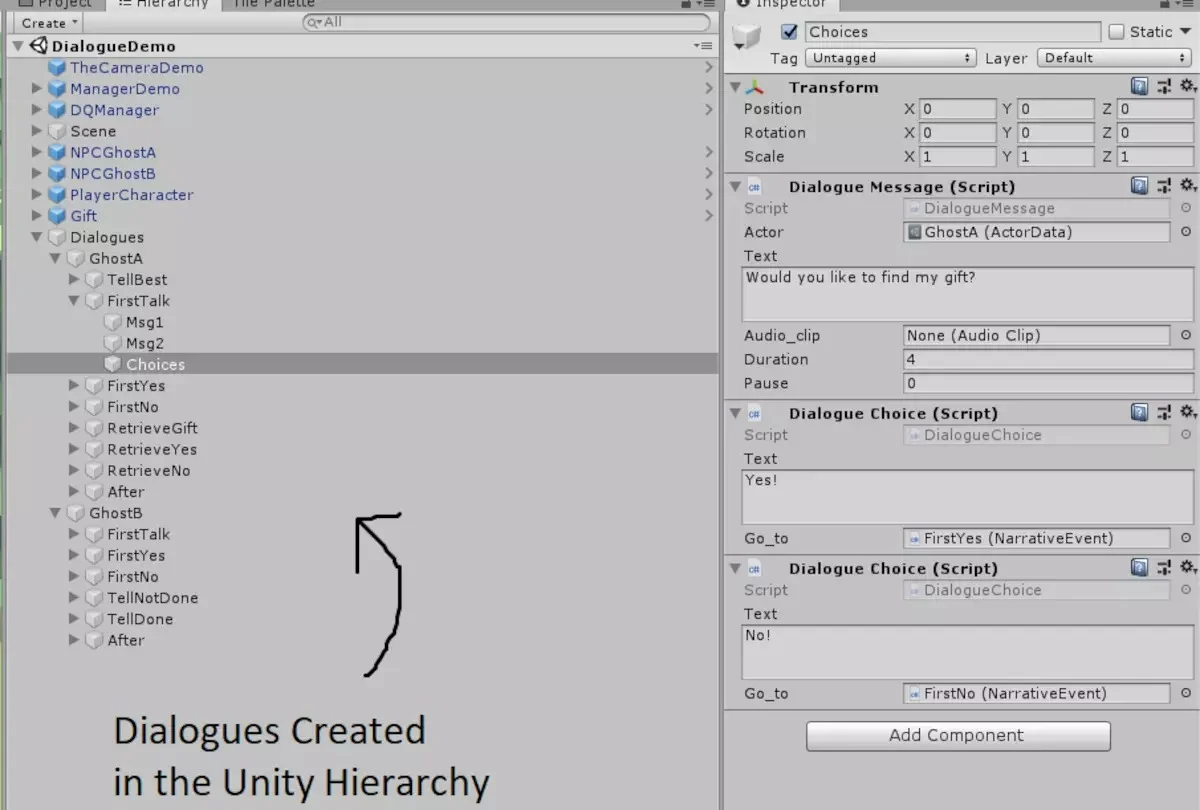The width and height of the screenshot is (1200, 810).
Task: Click the Rotation Y field
Action: [1056, 133]
